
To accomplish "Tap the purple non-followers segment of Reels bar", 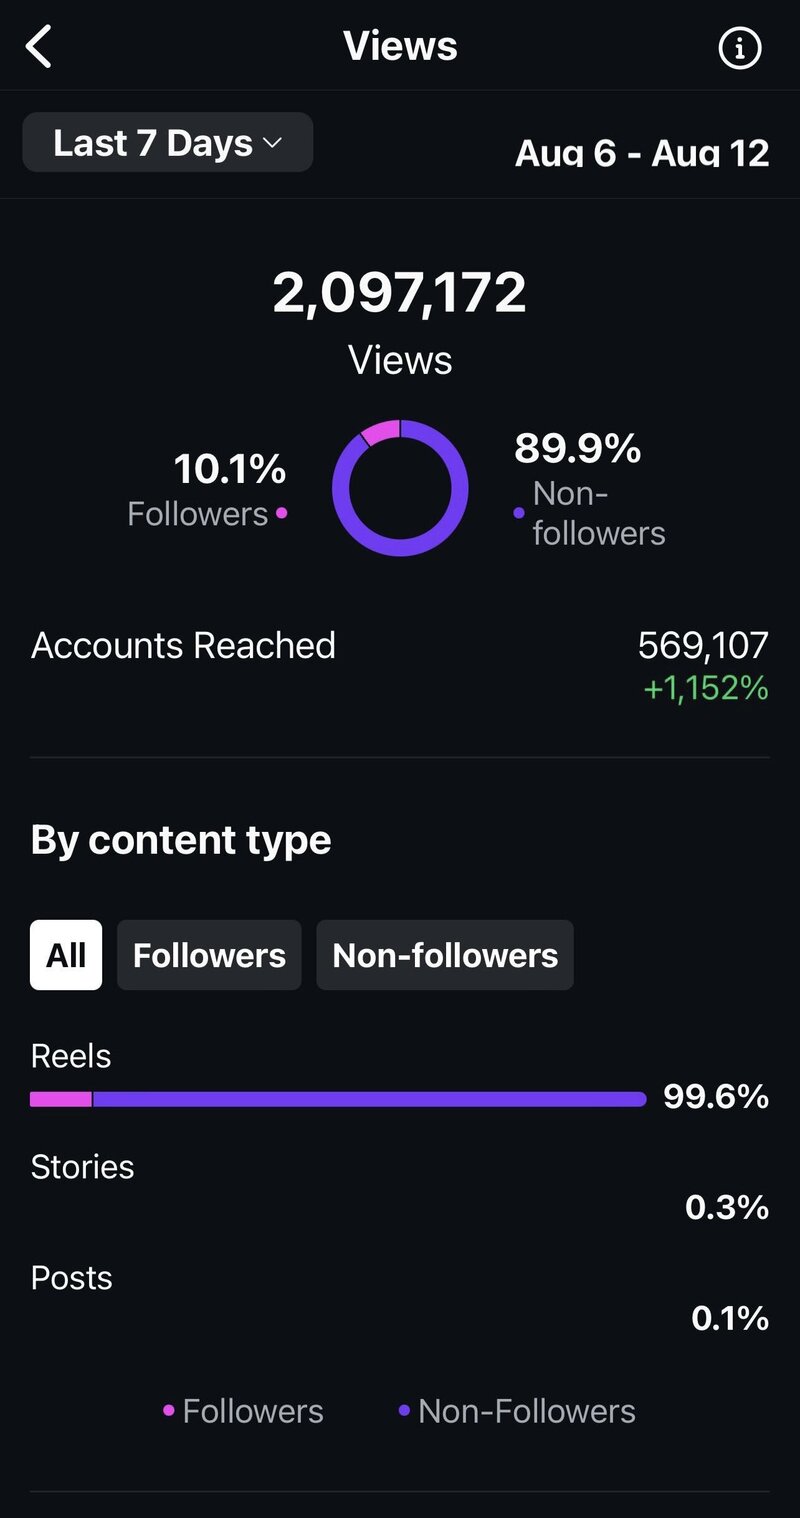I will pos(370,1099).
